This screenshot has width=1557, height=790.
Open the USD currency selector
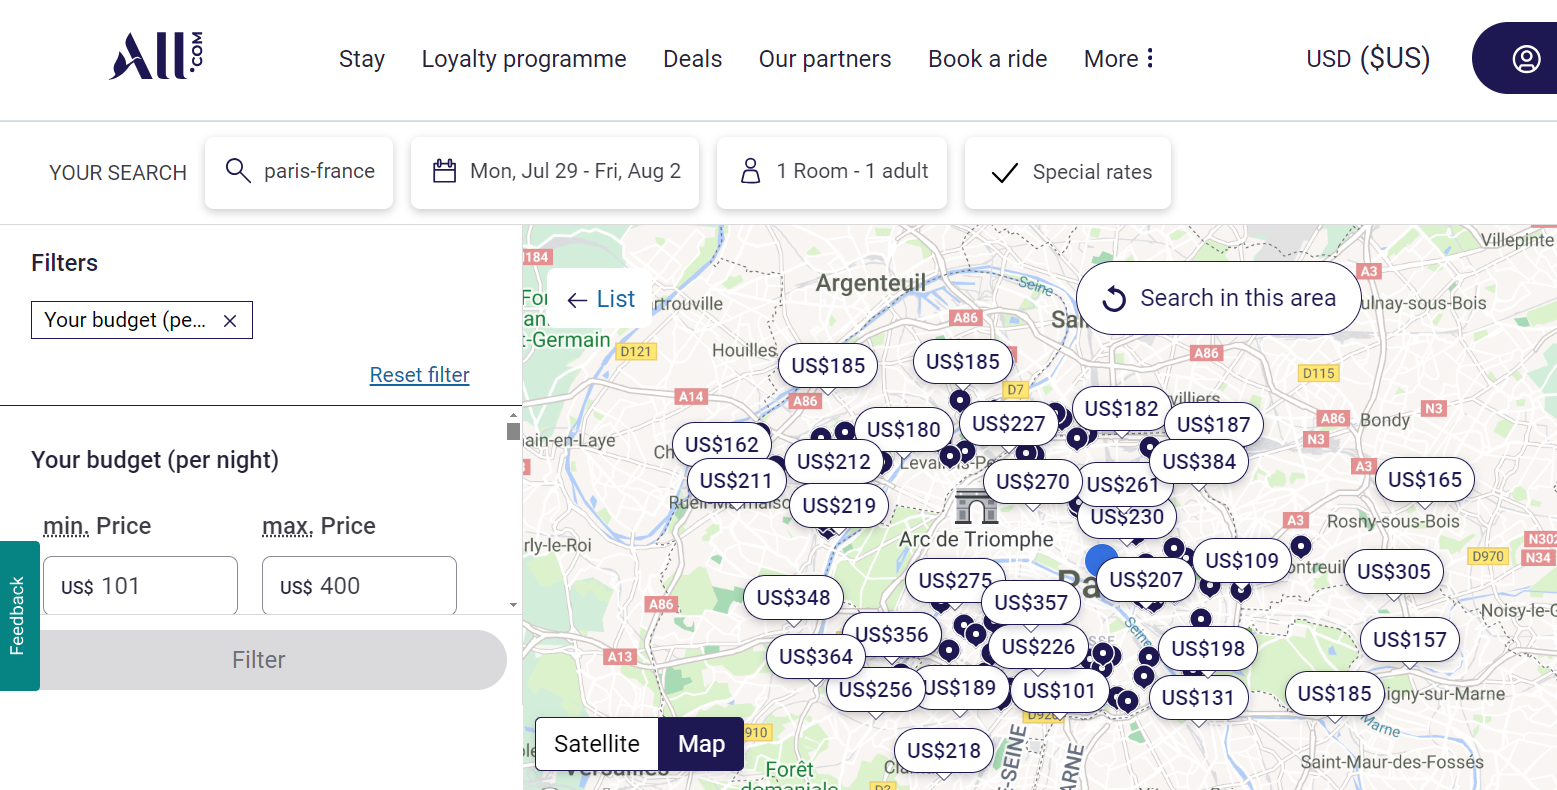[x=1367, y=58]
